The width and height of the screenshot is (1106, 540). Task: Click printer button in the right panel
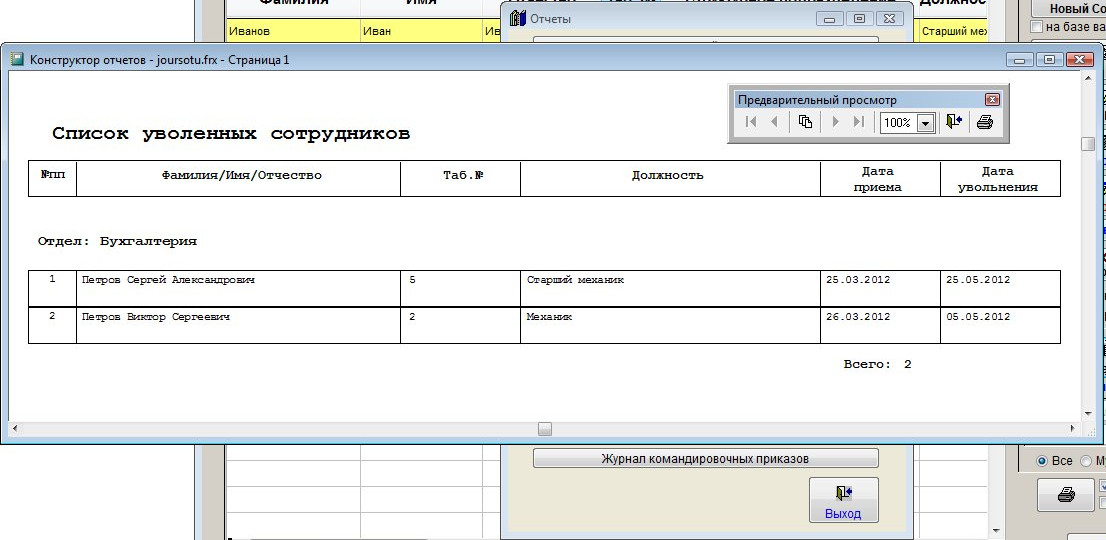pyautogui.click(x=1066, y=494)
